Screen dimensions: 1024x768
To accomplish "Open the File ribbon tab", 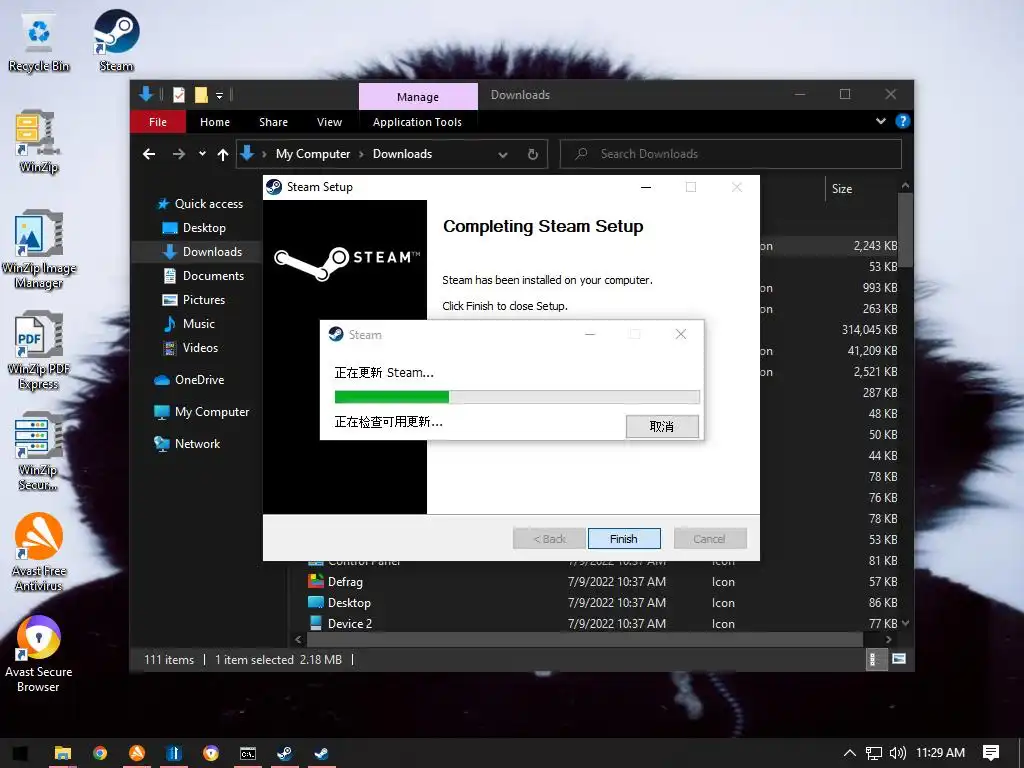I will click(x=158, y=122).
